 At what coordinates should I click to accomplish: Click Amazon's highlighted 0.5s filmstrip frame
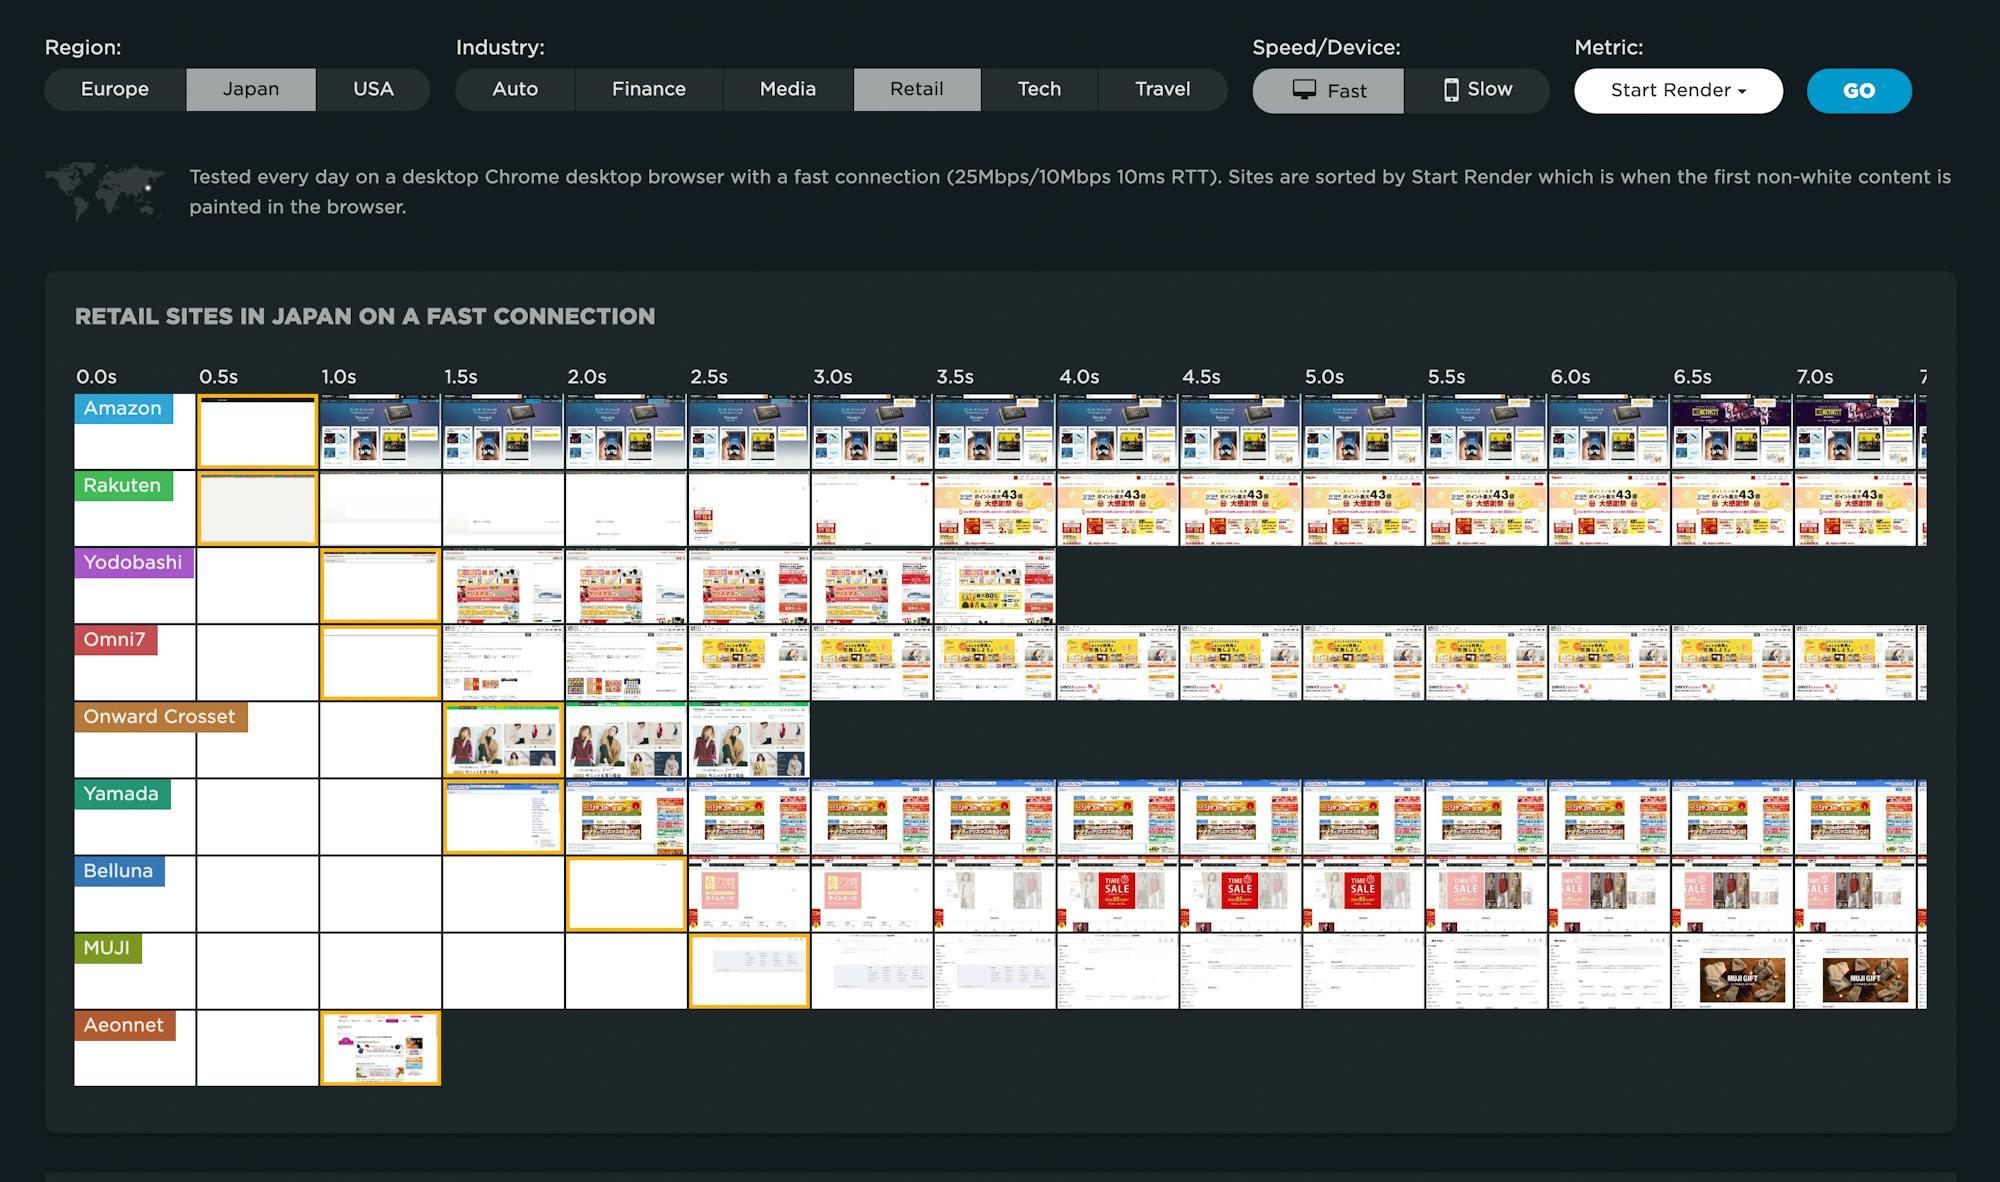click(x=257, y=432)
